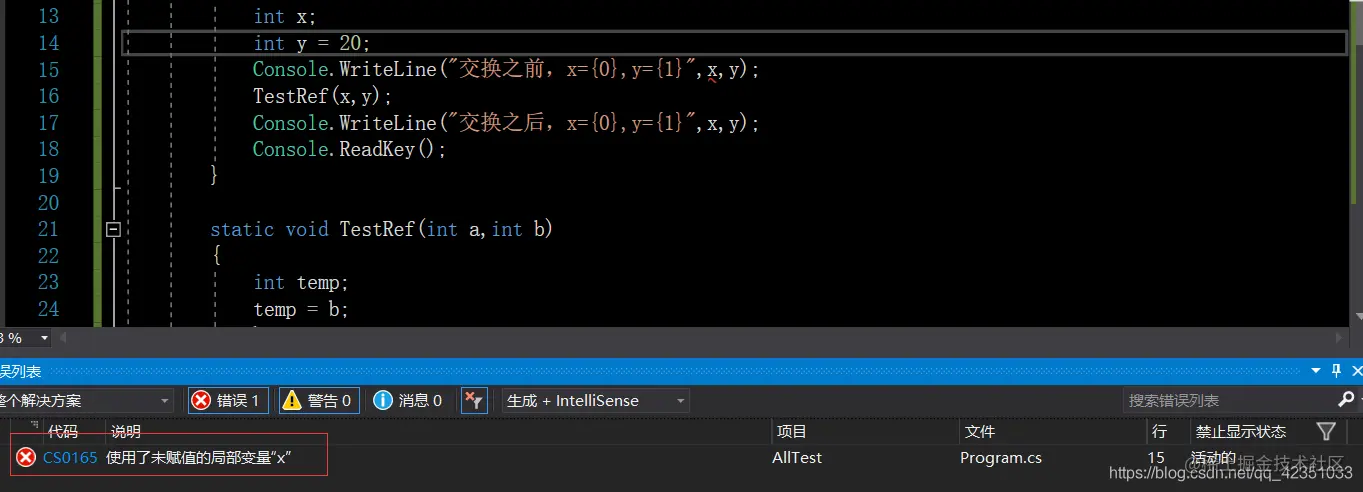Image resolution: width=1363 pixels, height=492 pixels.
Task: Toggle the 错误 1 errors filter
Action: point(228,400)
